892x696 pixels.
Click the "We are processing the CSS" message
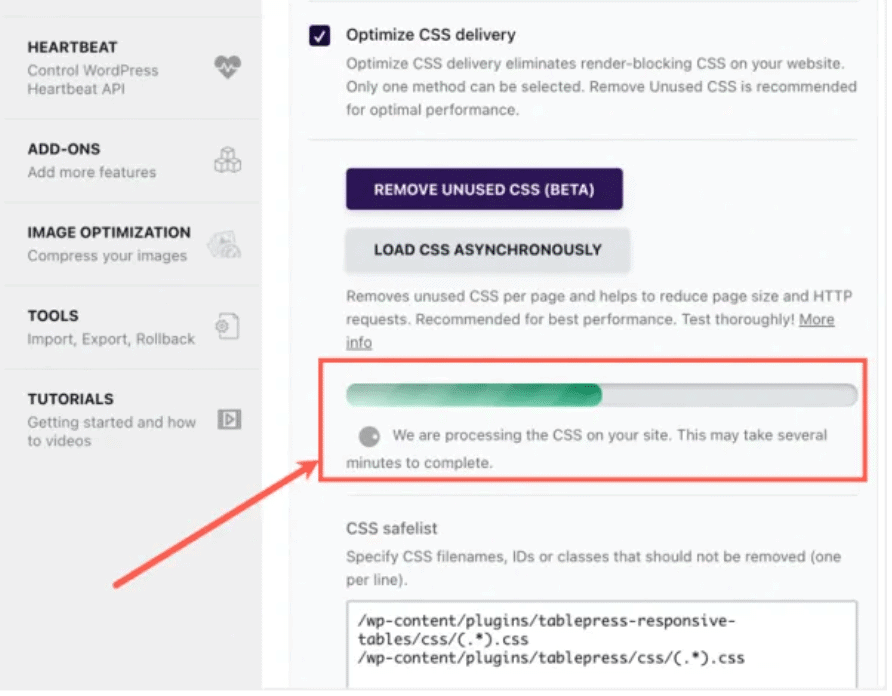[x=609, y=436]
